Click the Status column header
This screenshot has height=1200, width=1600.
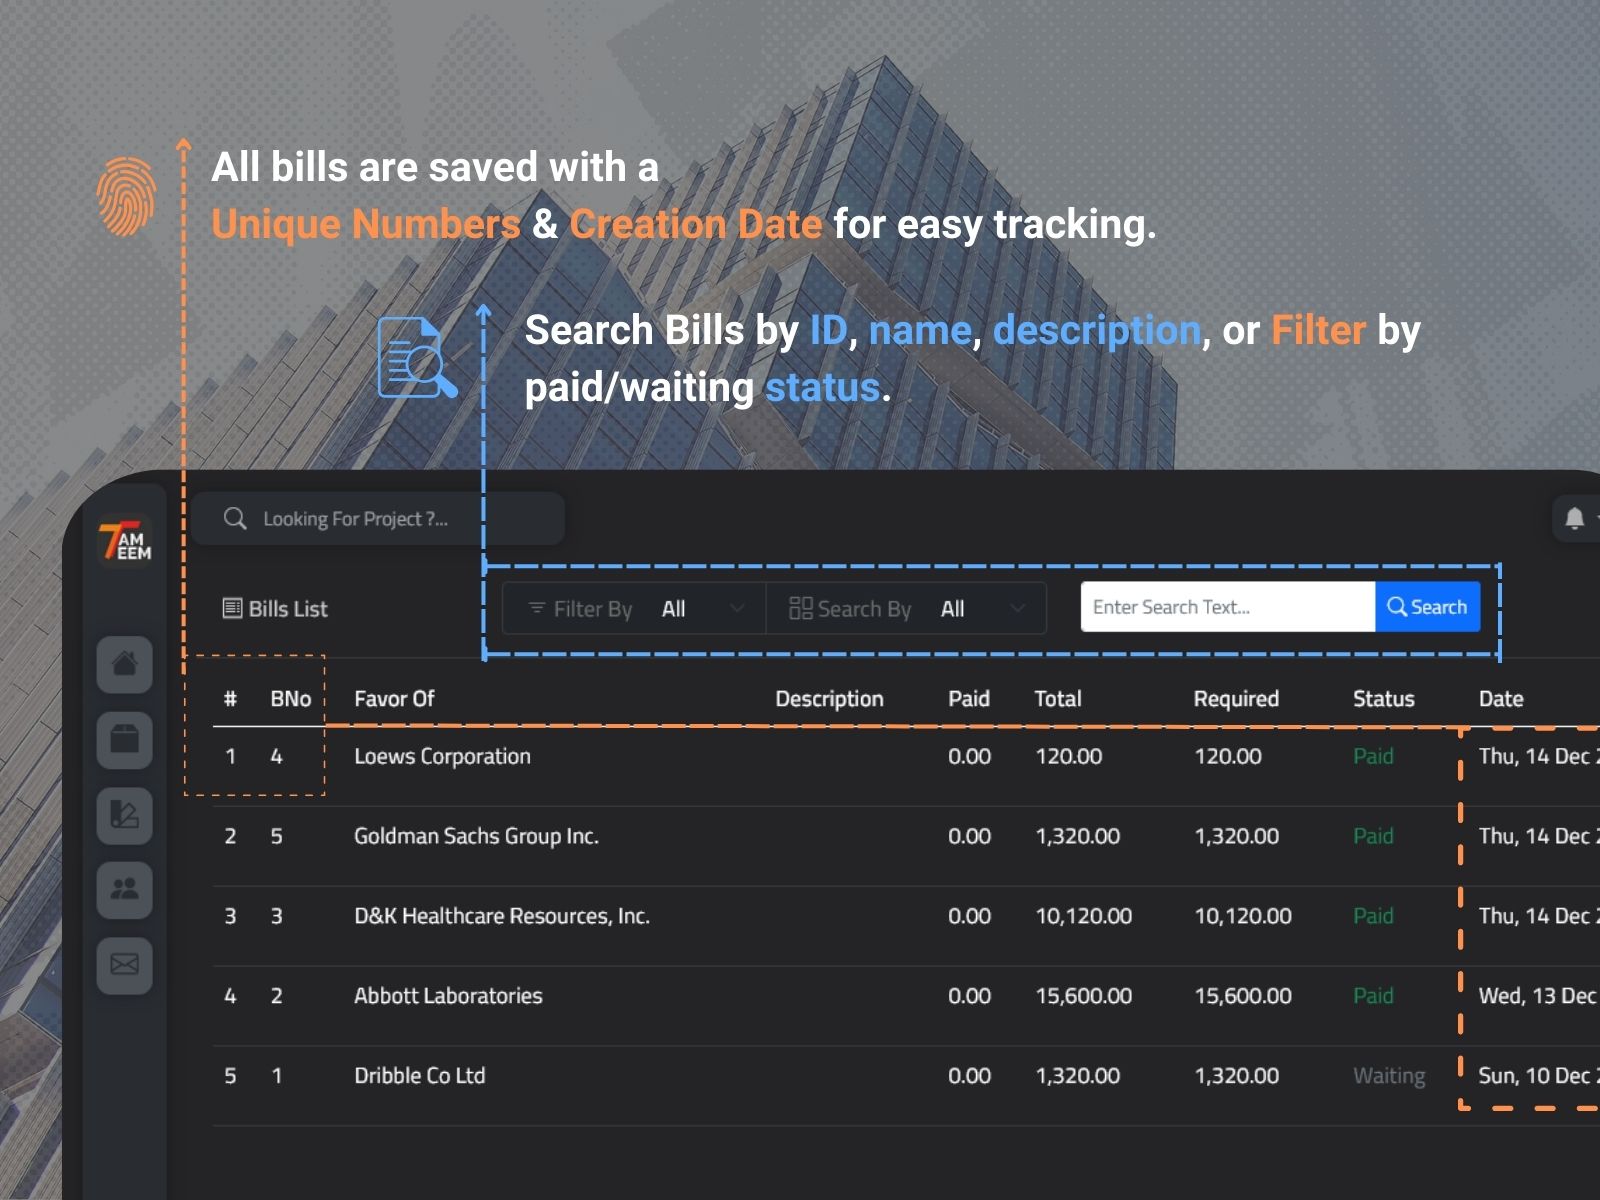[x=1383, y=699]
